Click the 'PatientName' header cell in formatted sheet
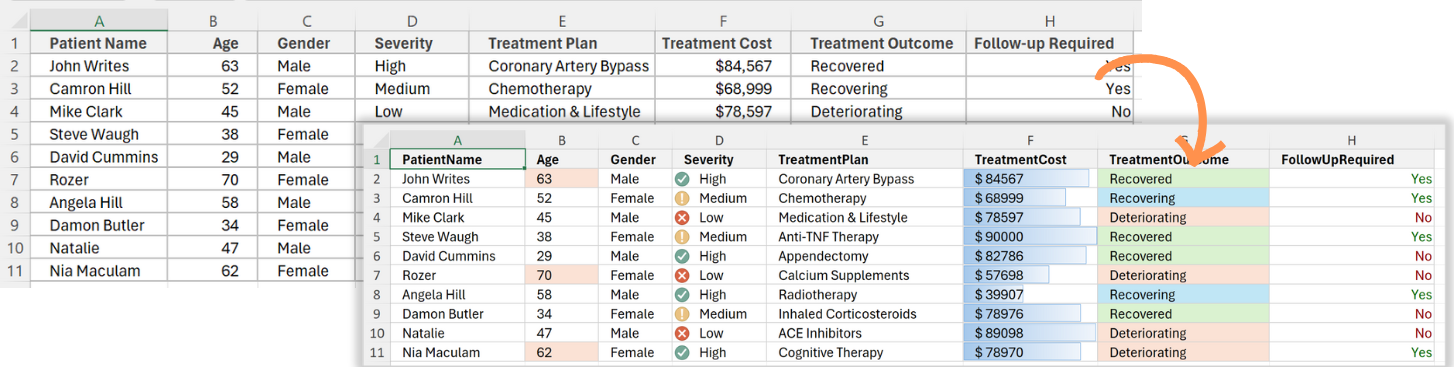Screen dimensions: 1454x367 pyautogui.click(x=457, y=159)
